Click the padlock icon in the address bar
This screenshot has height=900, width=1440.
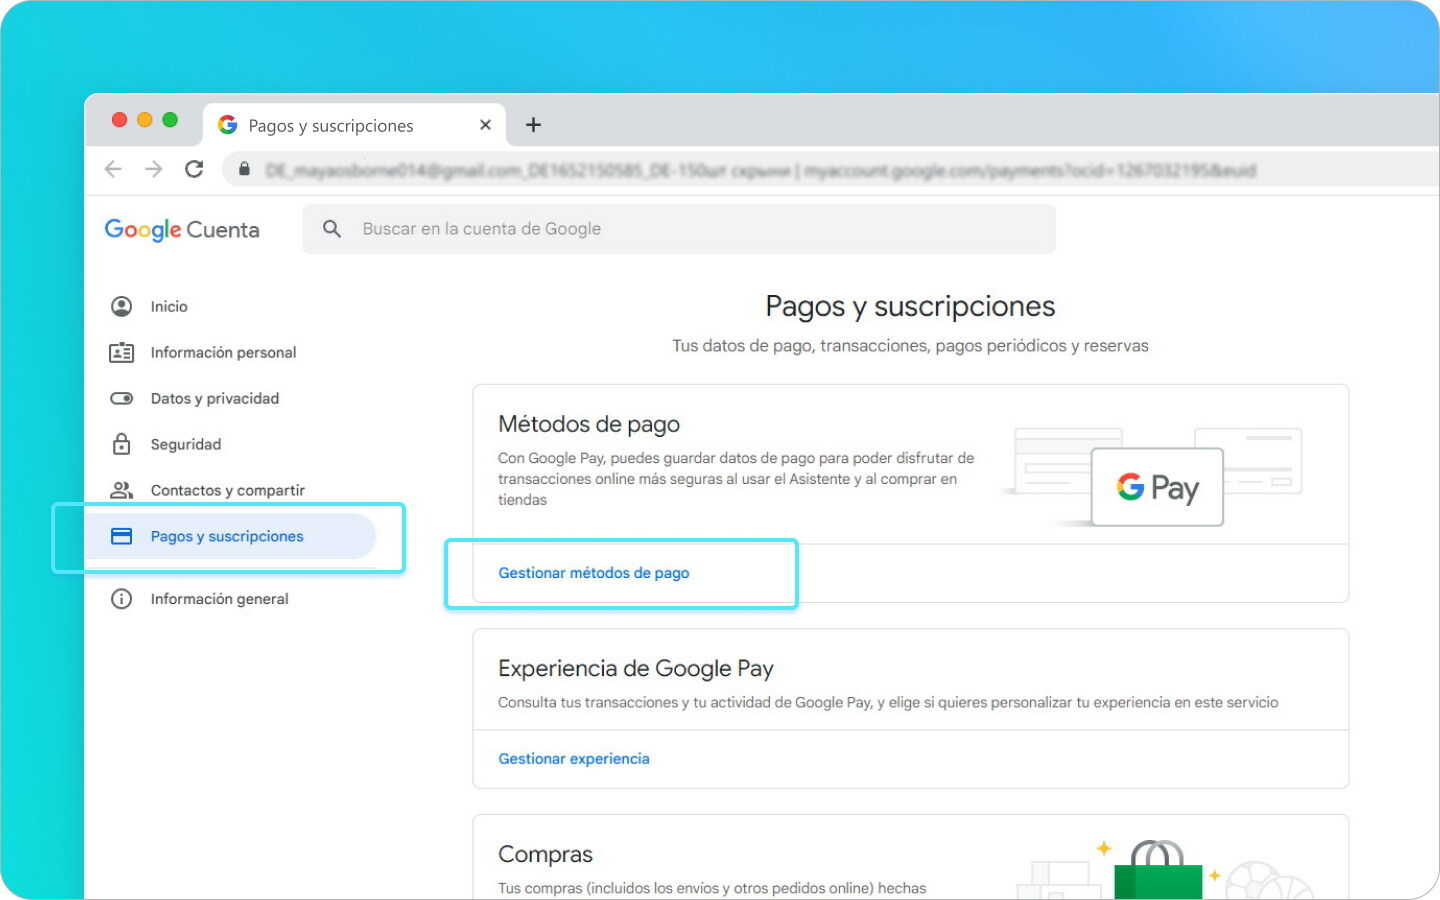244,169
